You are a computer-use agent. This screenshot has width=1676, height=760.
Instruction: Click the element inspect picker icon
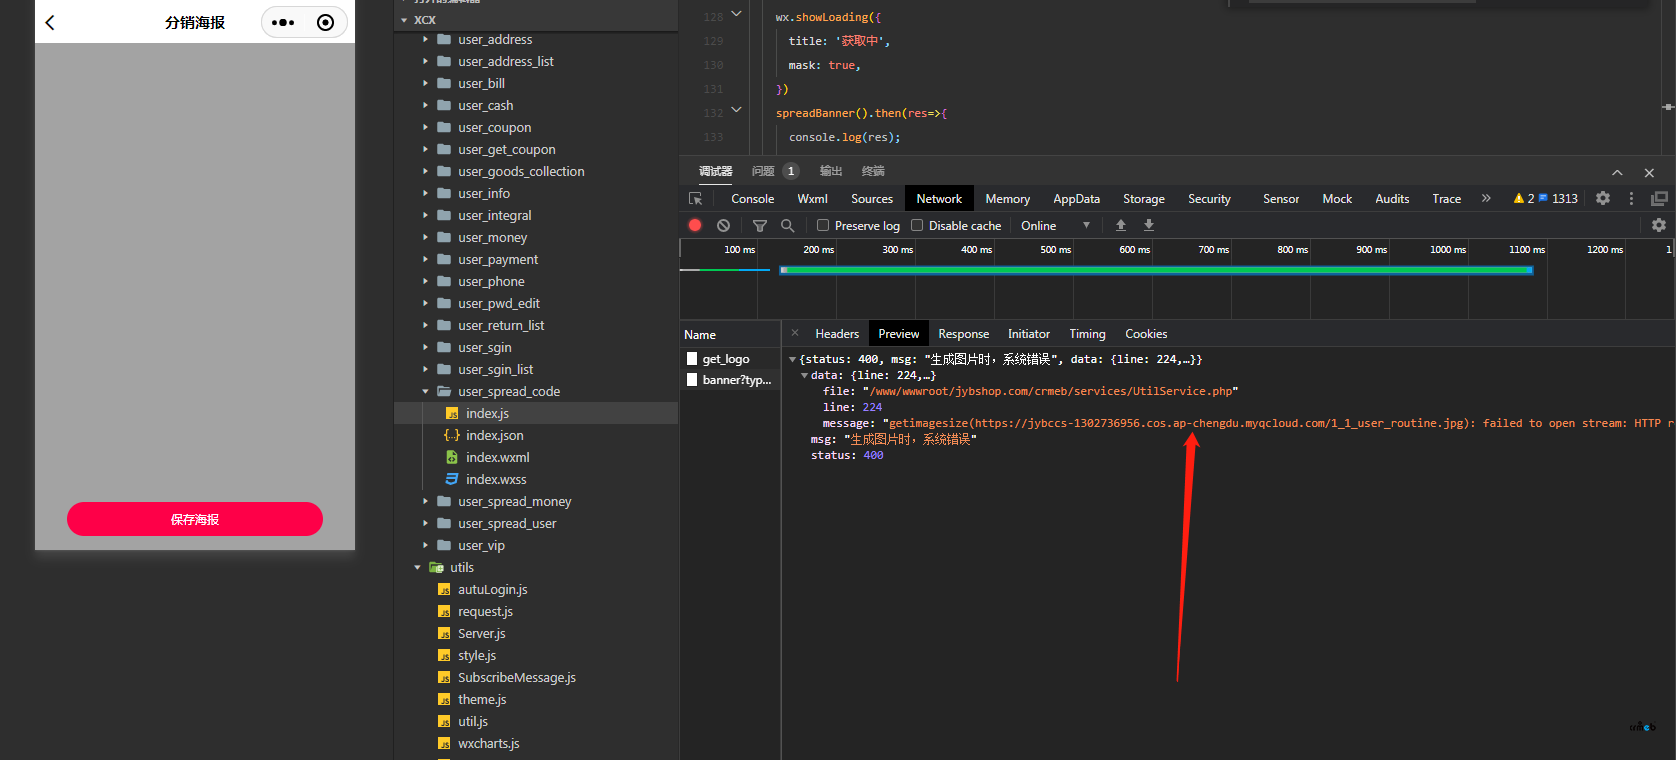pyautogui.click(x=696, y=199)
